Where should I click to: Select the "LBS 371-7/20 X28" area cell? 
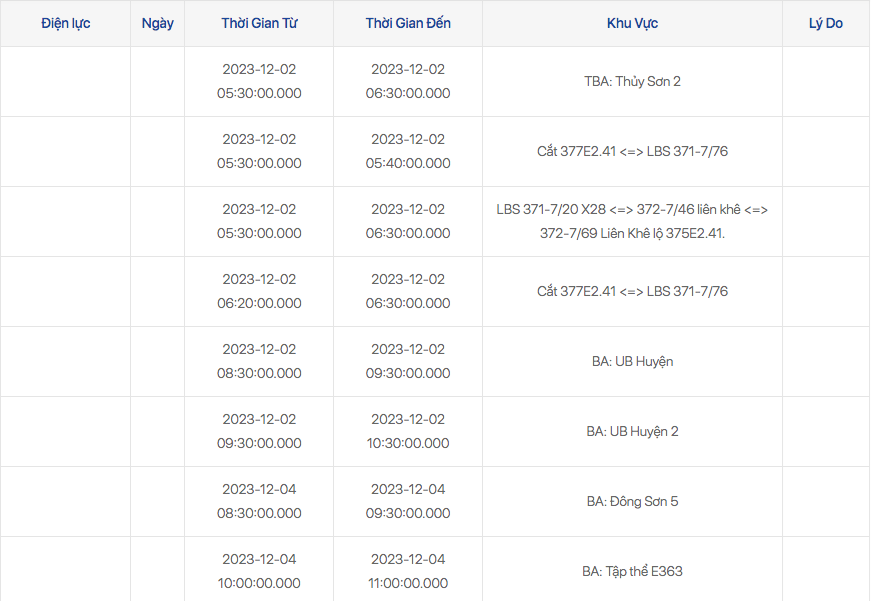632,221
